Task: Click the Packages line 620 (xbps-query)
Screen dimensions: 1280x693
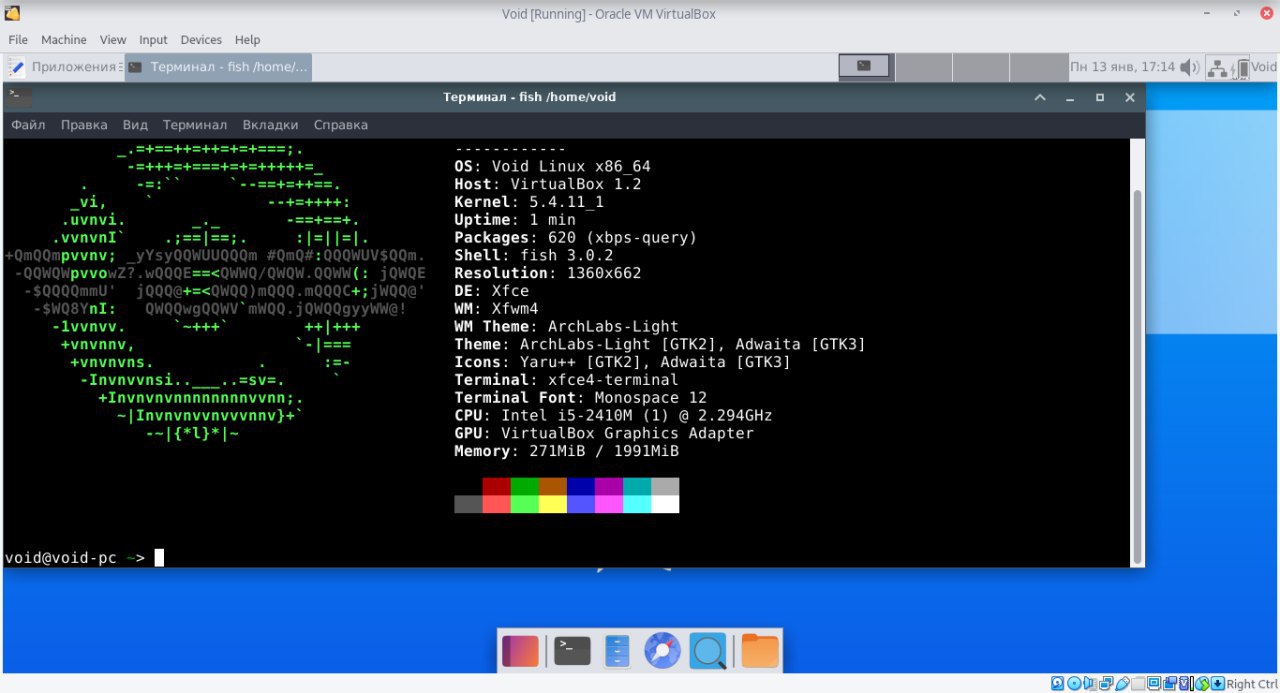Action: point(575,237)
